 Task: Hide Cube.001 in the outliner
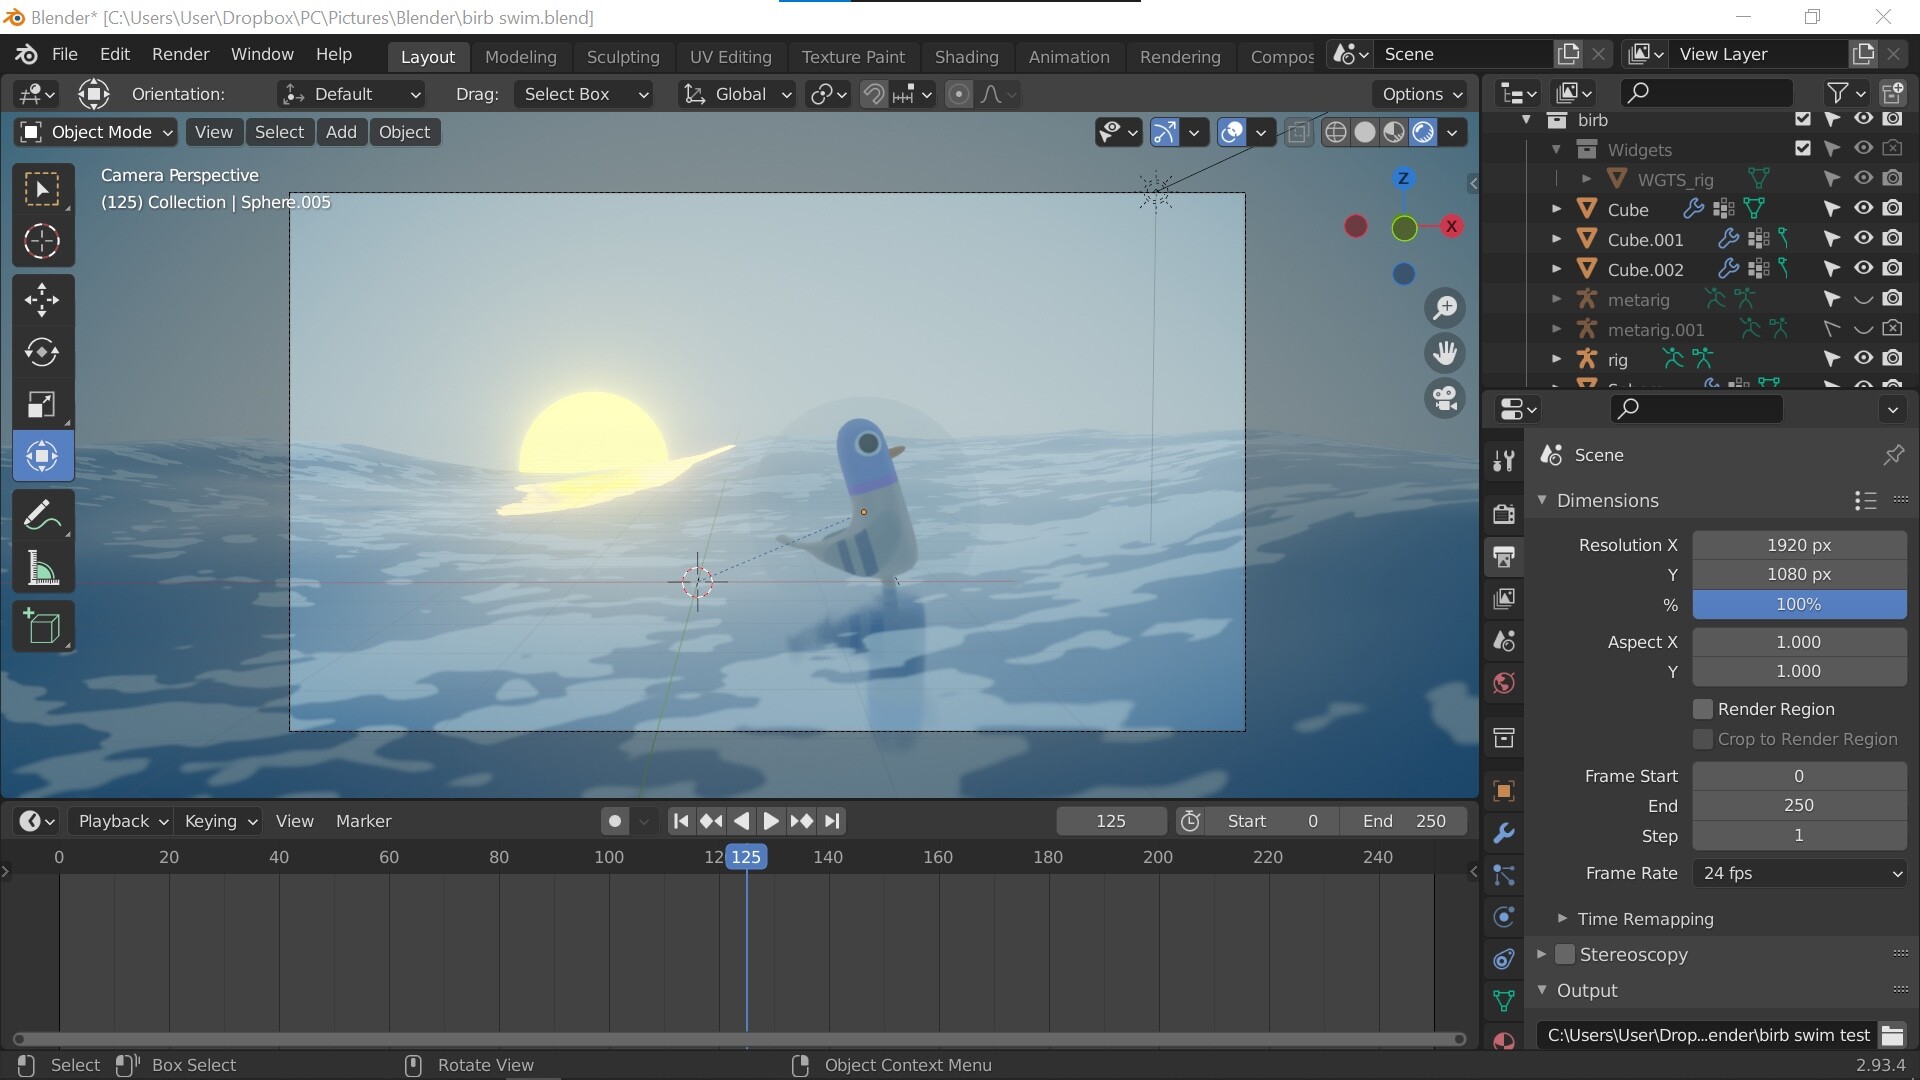pos(1863,238)
